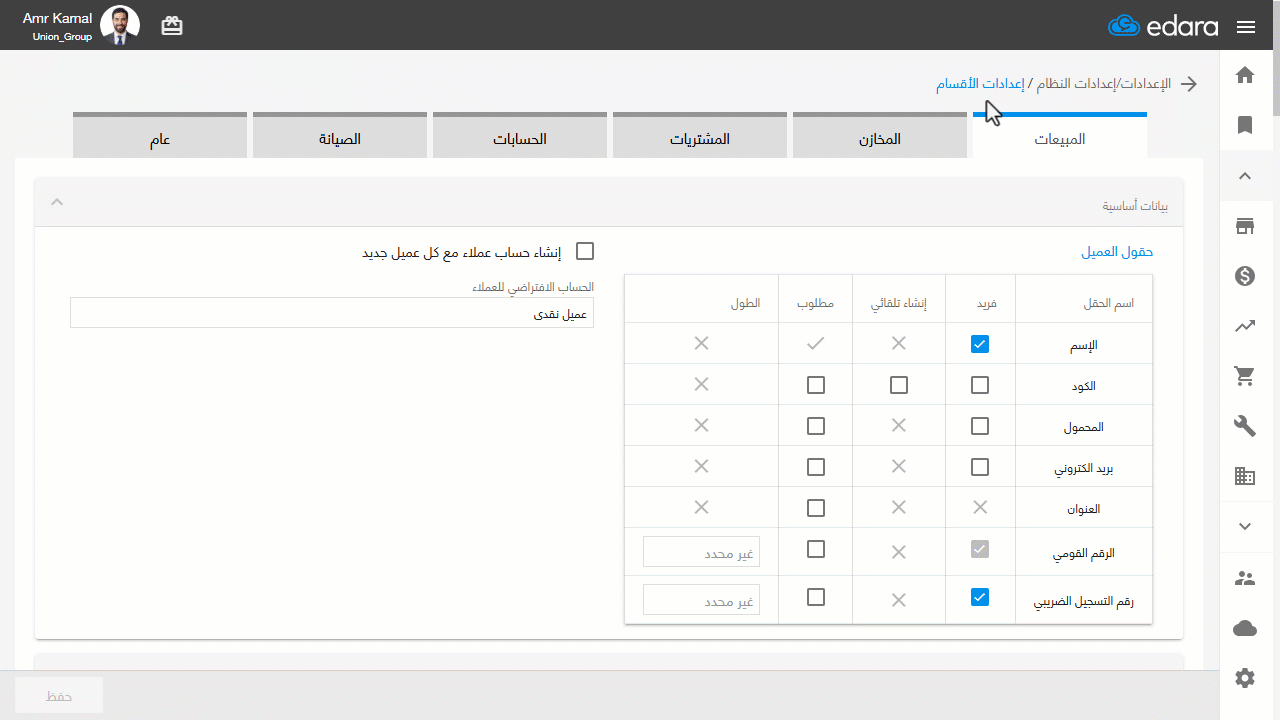The height and width of the screenshot is (720, 1280).
Task: Click the gift box icon in header
Action: coord(172,26)
